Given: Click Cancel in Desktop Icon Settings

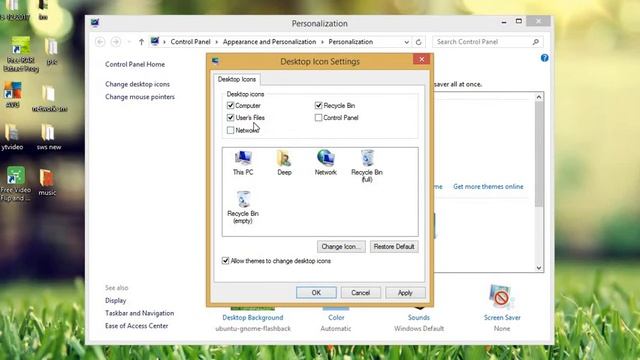Looking at the screenshot, I should tap(360, 293).
